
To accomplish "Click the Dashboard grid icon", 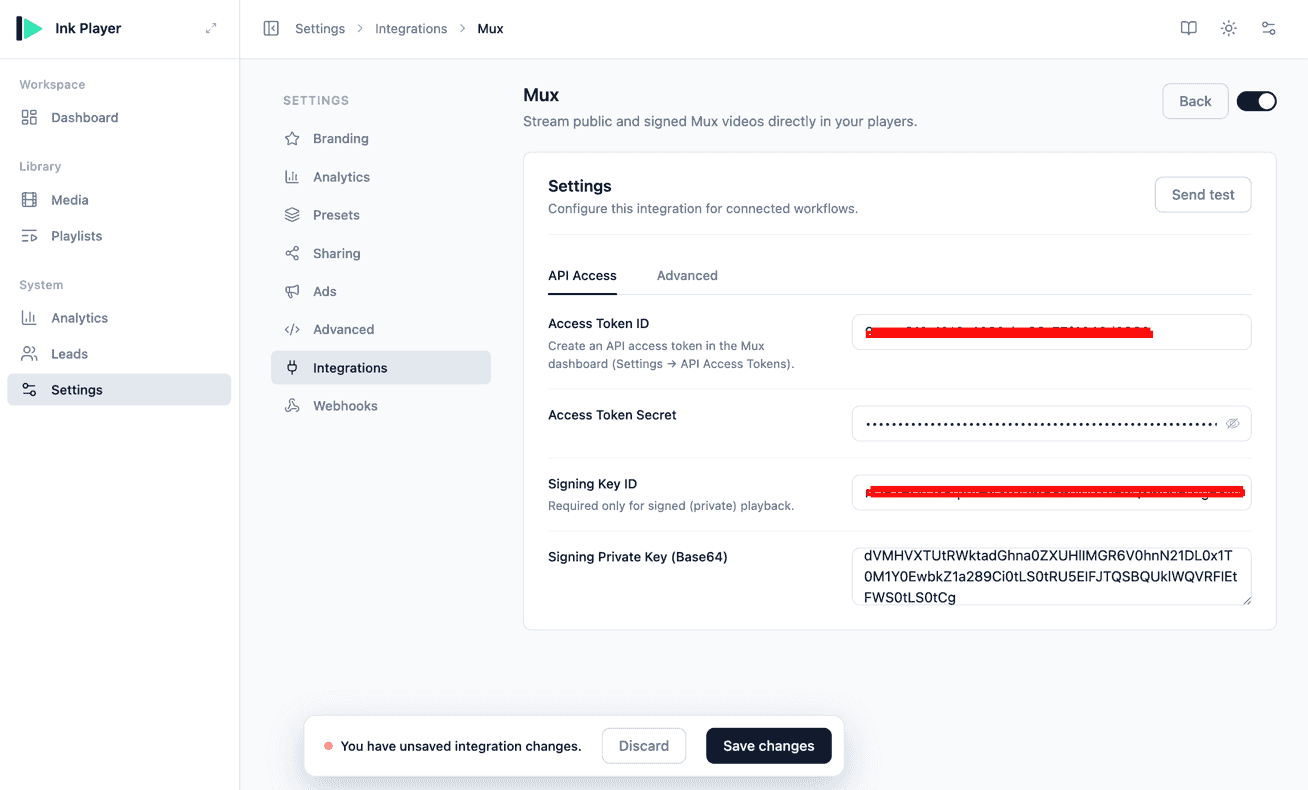I will click(x=29, y=117).
